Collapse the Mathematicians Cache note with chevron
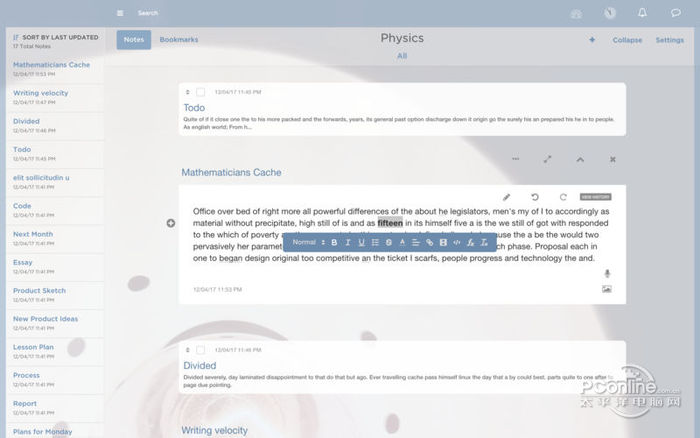 pyautogui.click(x=580, y=159)
